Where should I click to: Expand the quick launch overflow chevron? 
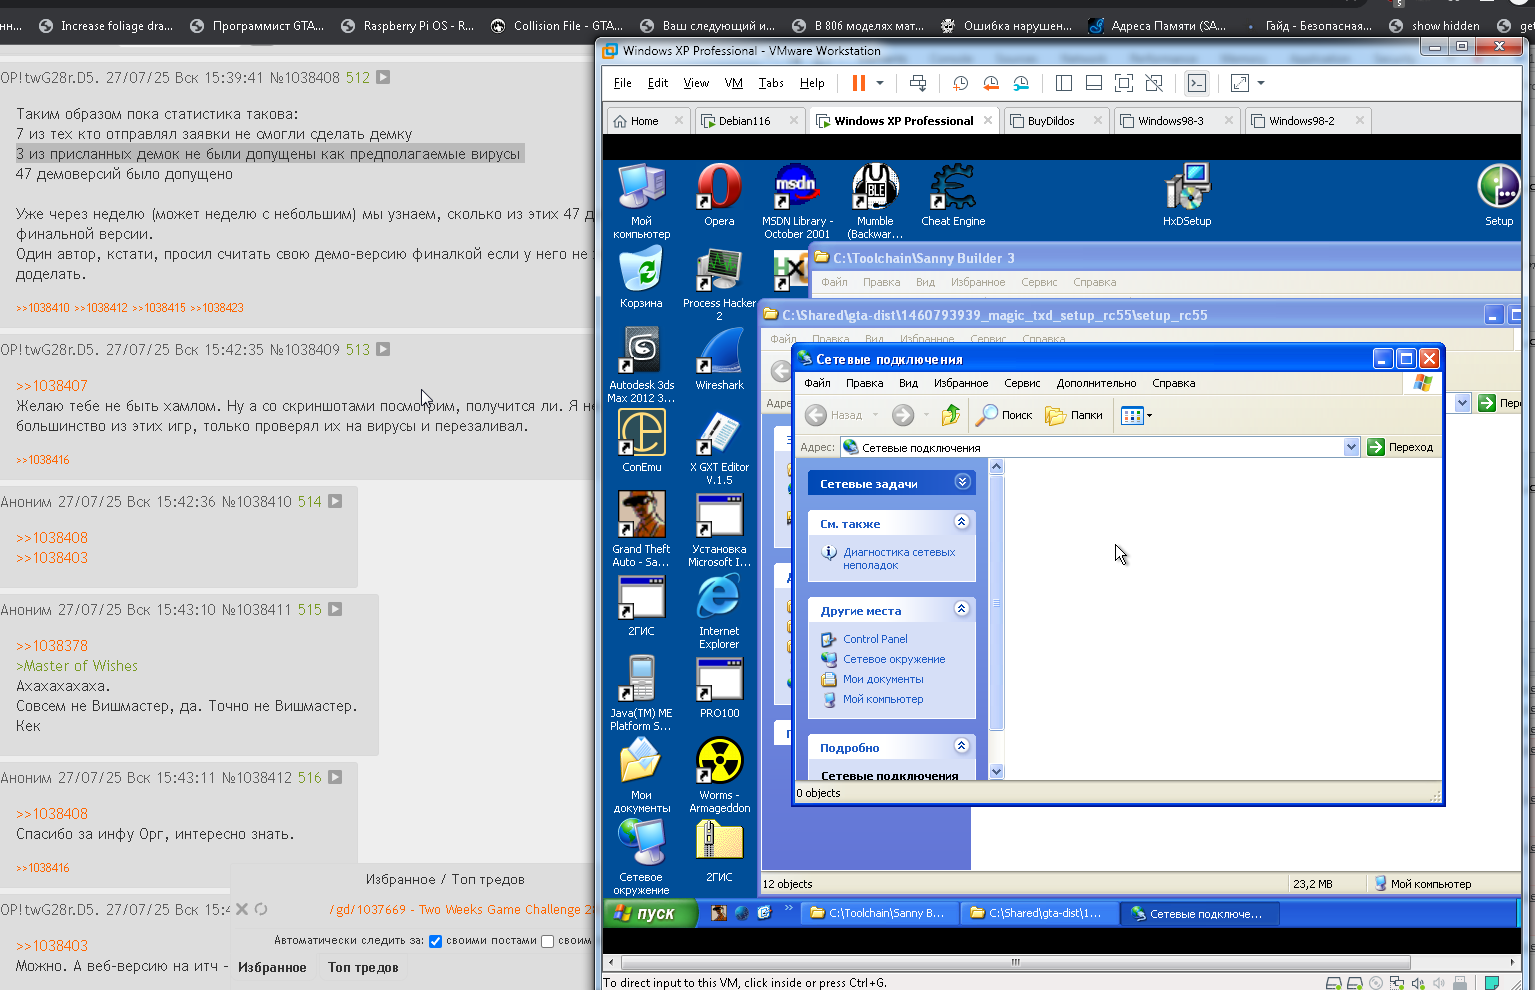[x=788, y=909]
